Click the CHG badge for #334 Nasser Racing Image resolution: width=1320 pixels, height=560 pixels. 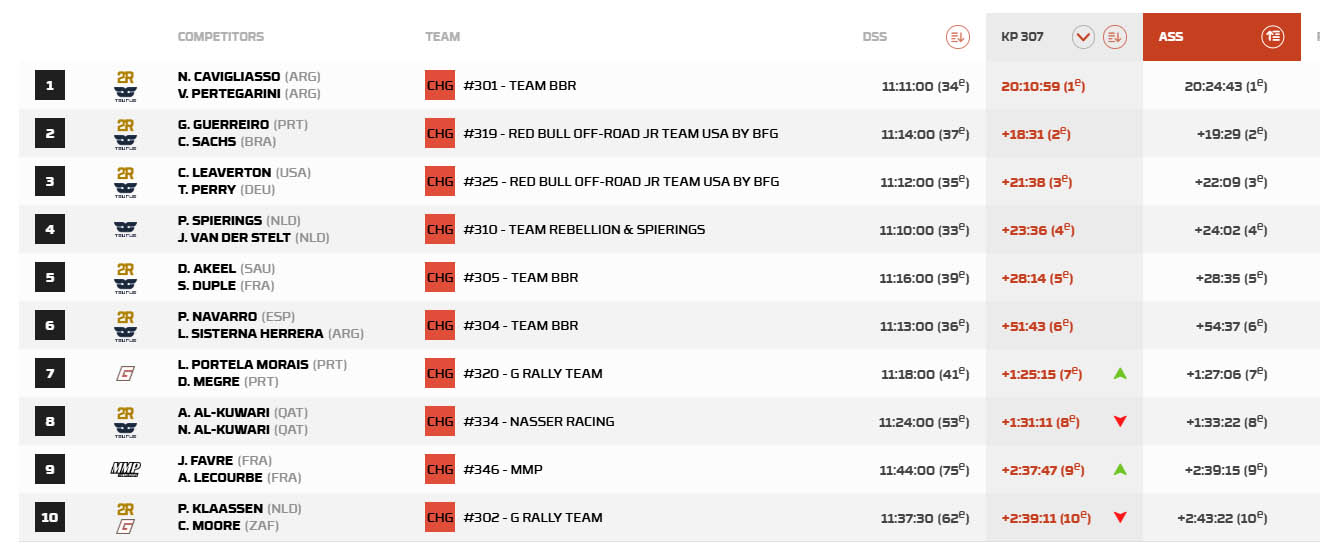coord(440,422)
